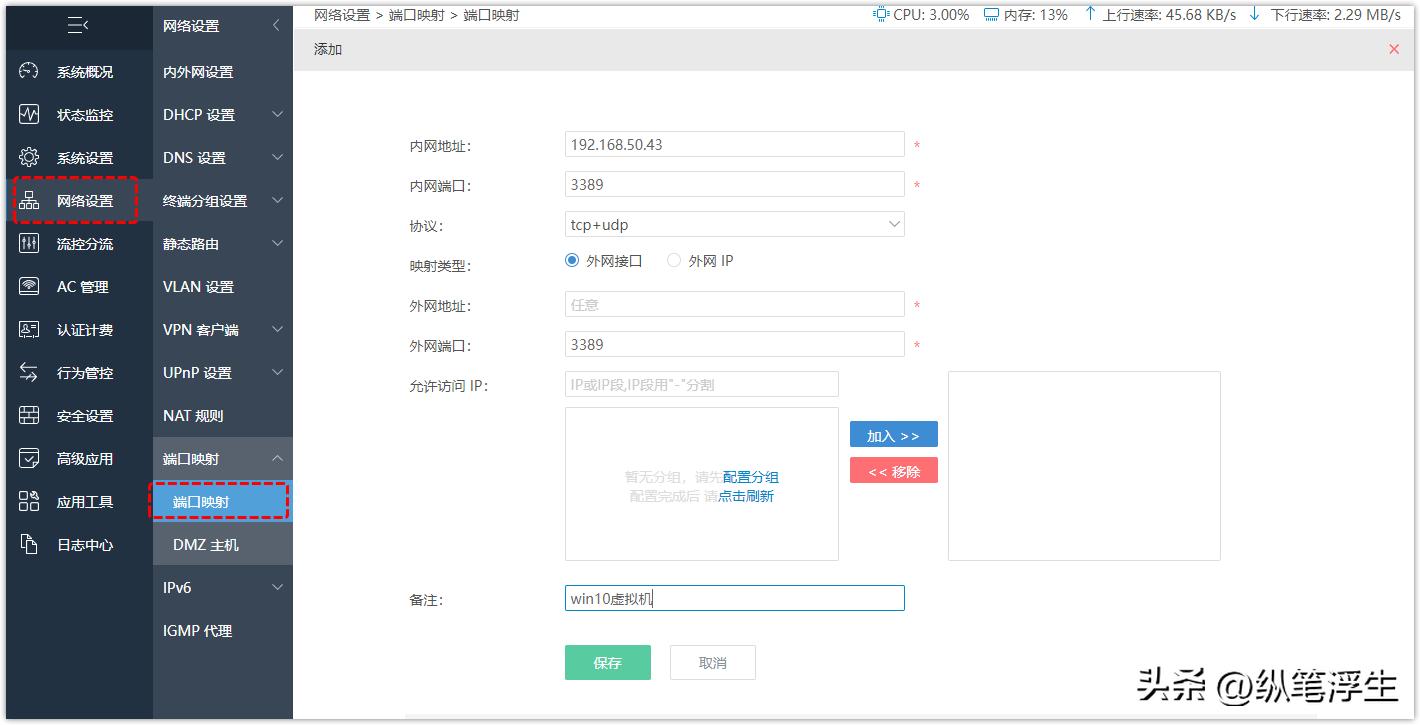Viewport: 1420px width, 725px height.
Task: Open the AC 管理 panel
Action: [x=80, y=286]
